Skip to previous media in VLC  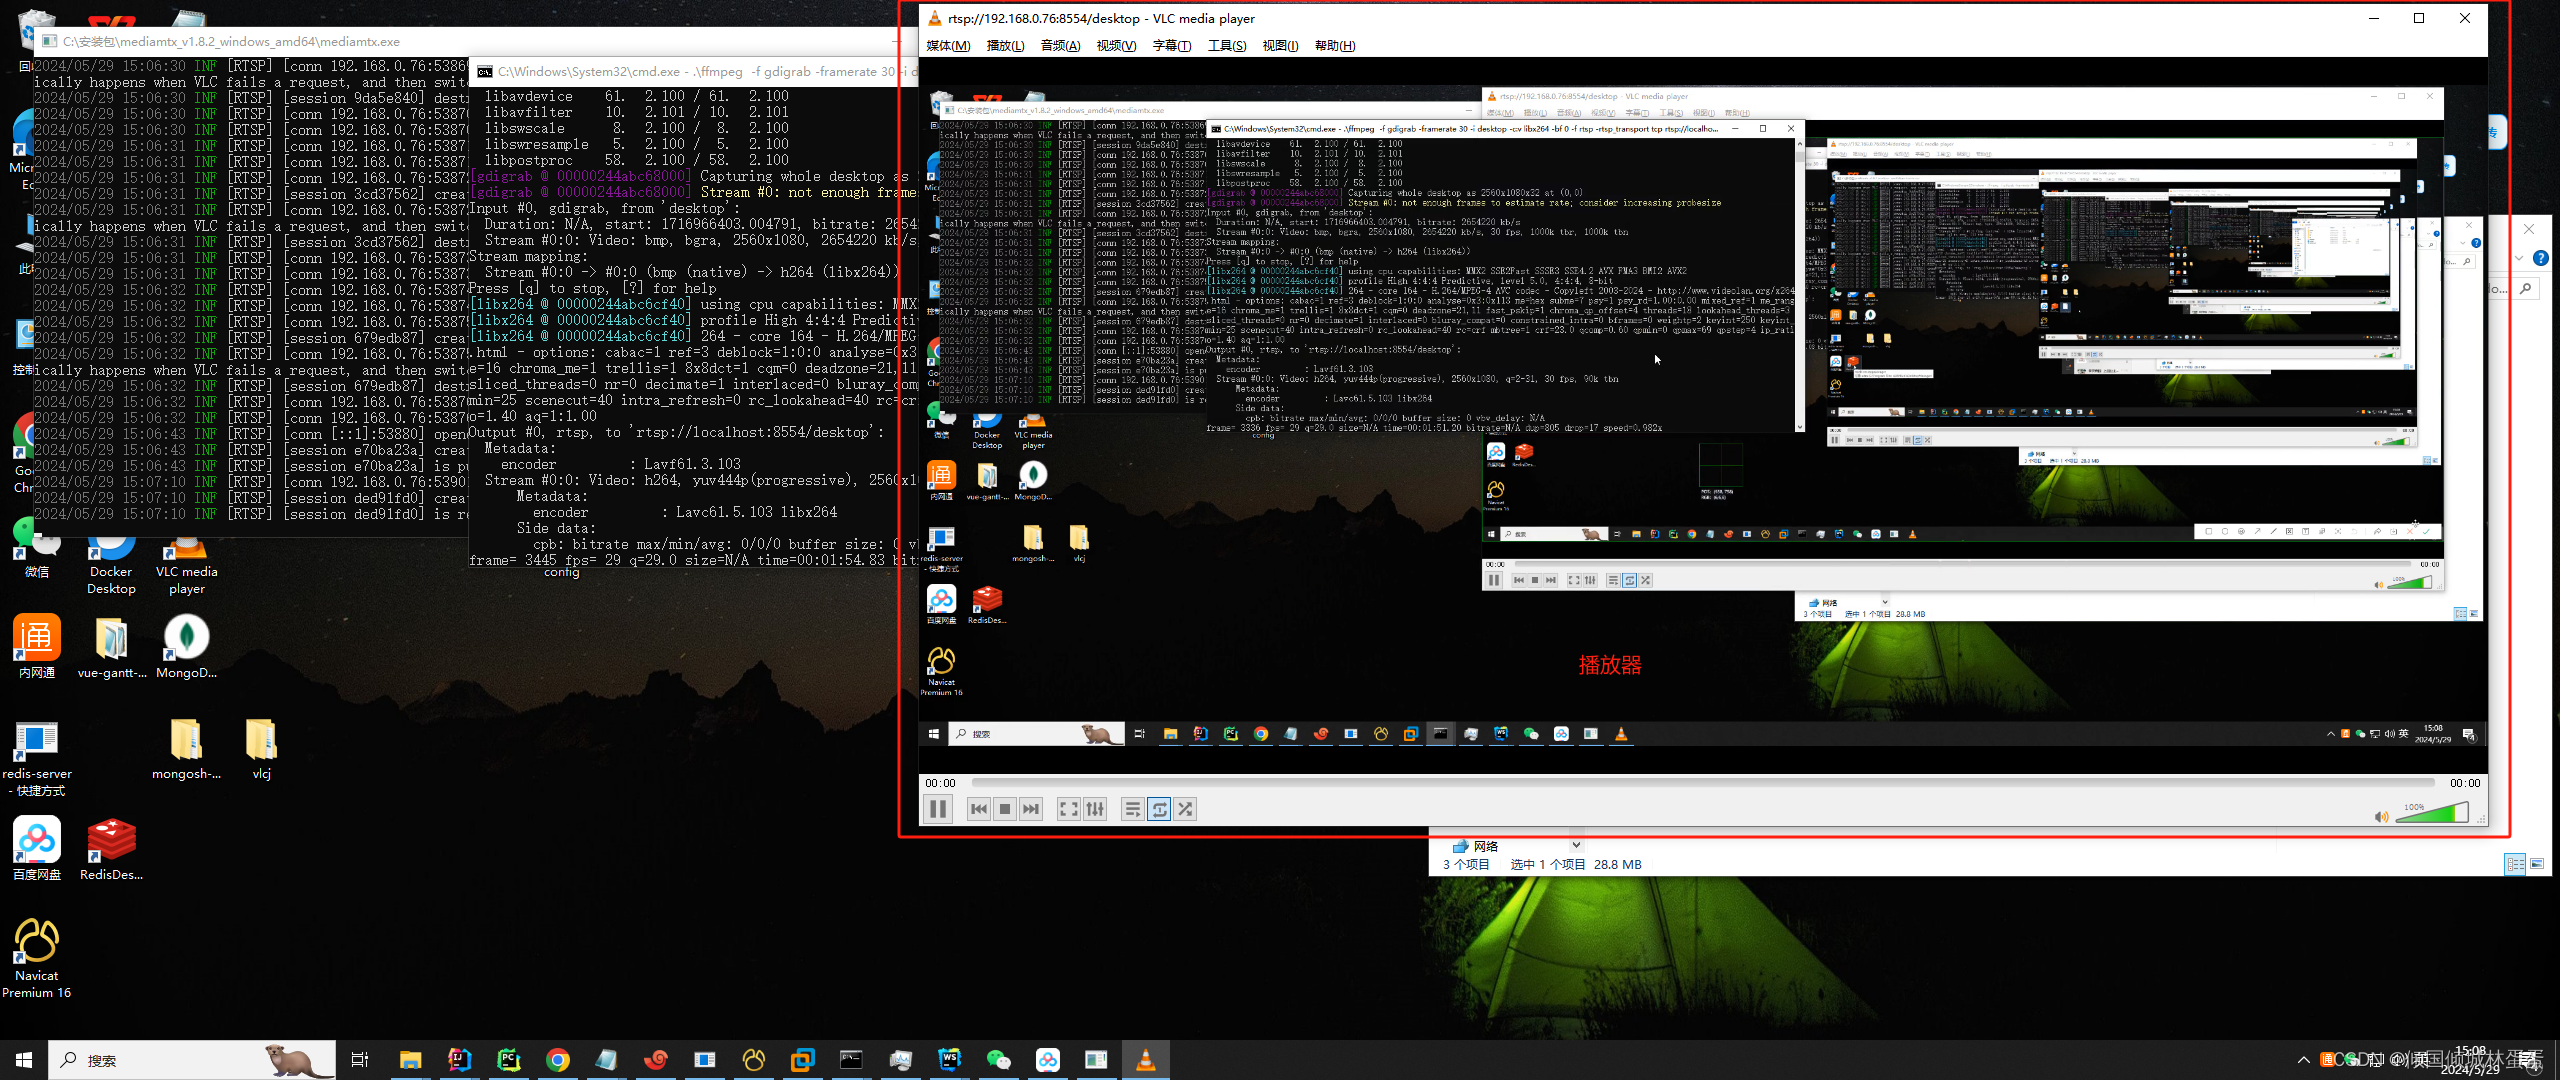979,809
